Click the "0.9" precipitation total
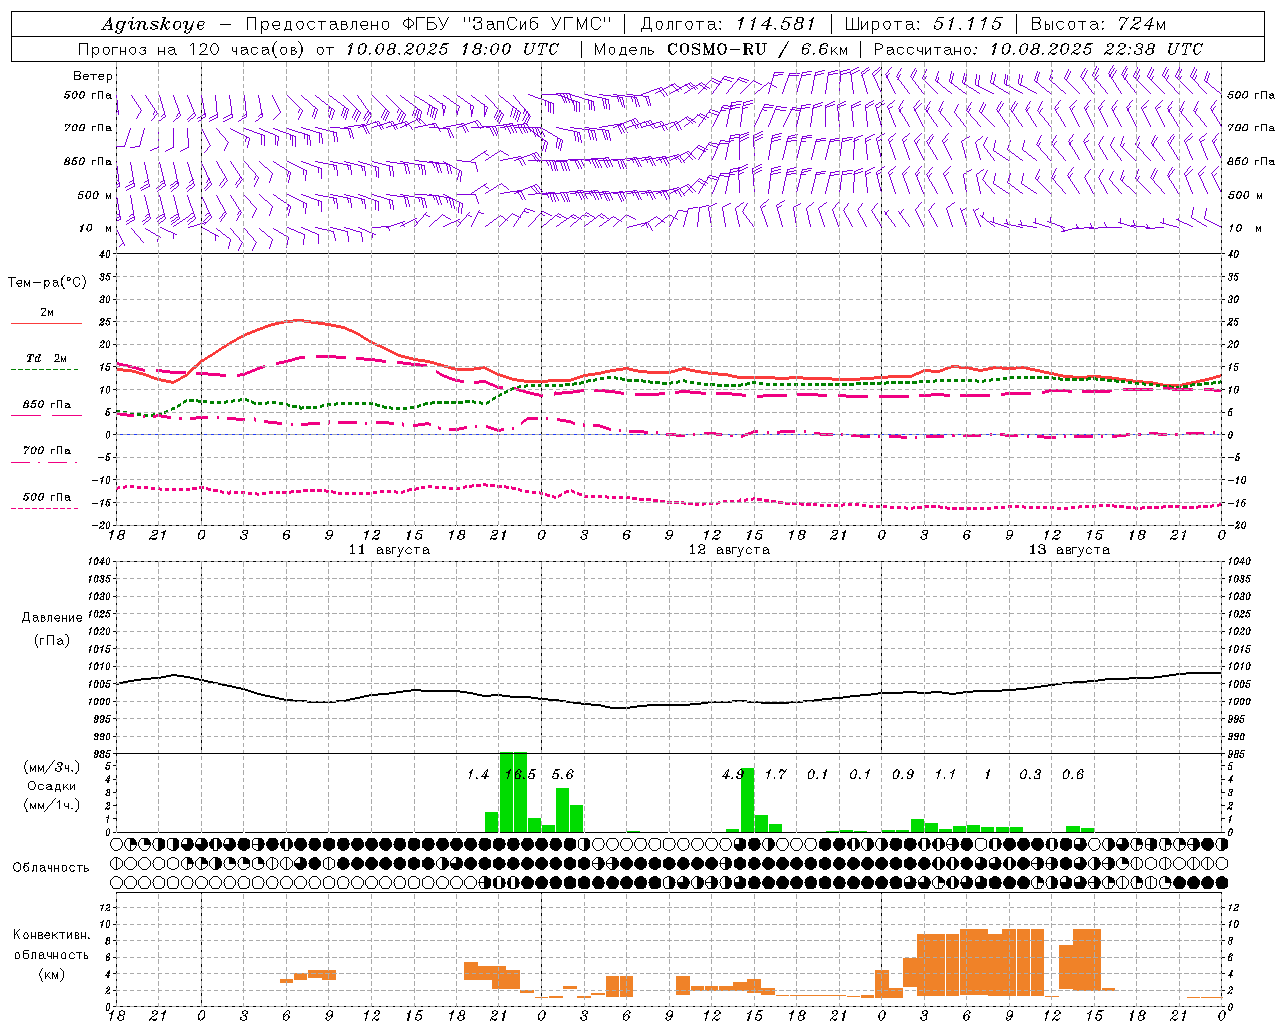1280x1024 pixels. pos(903,775)
